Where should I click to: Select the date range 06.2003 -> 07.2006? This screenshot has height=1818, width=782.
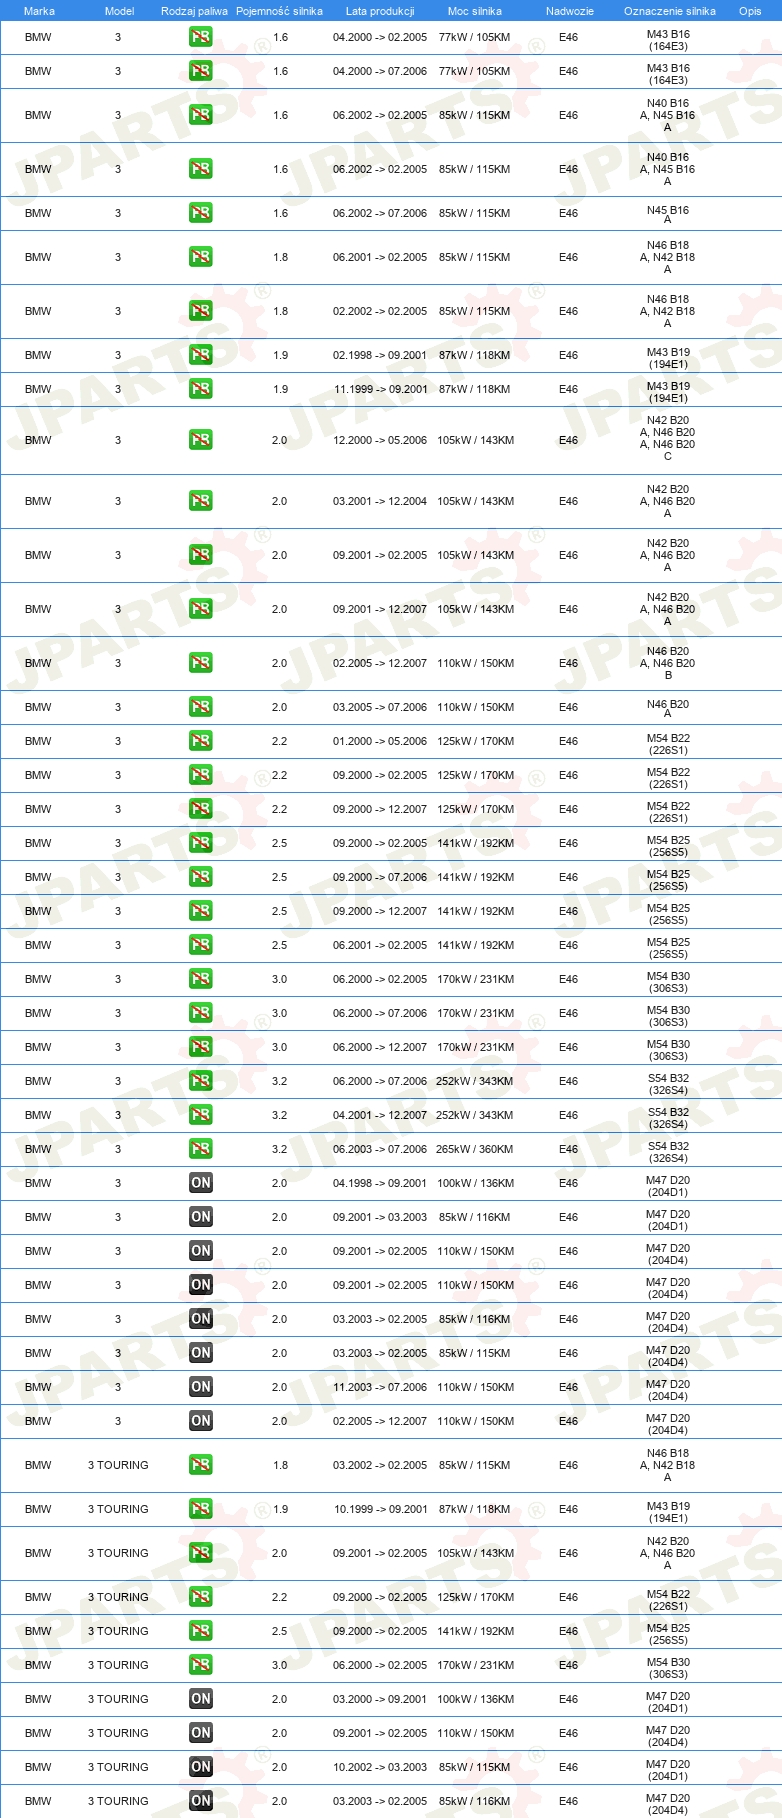(x=380, y=1149)
